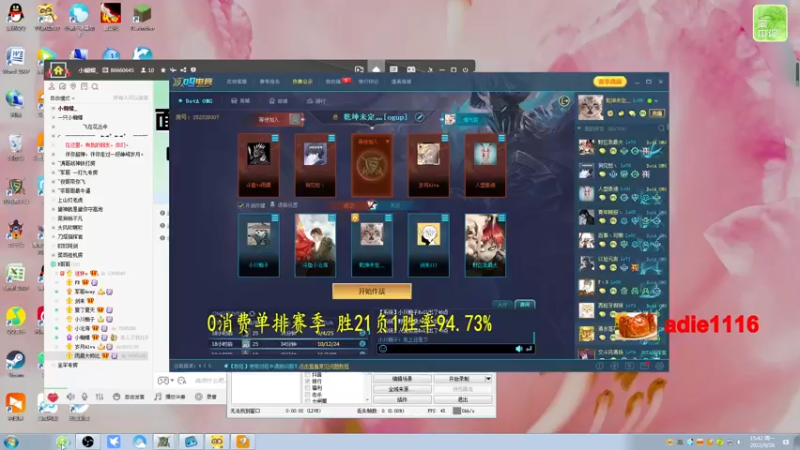The image size is (800, 450).
Task: Collapse the friends list header triangle
Action: [x=580, y=129]
